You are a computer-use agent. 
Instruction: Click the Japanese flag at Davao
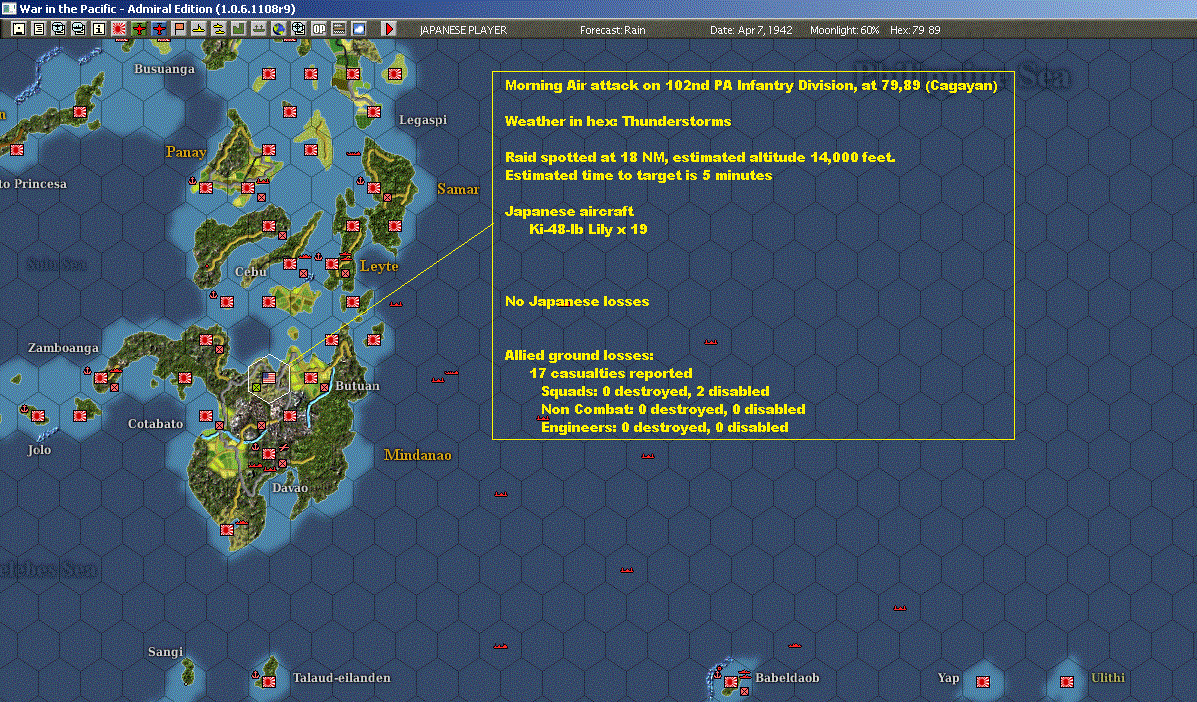[x=269, y=454]
